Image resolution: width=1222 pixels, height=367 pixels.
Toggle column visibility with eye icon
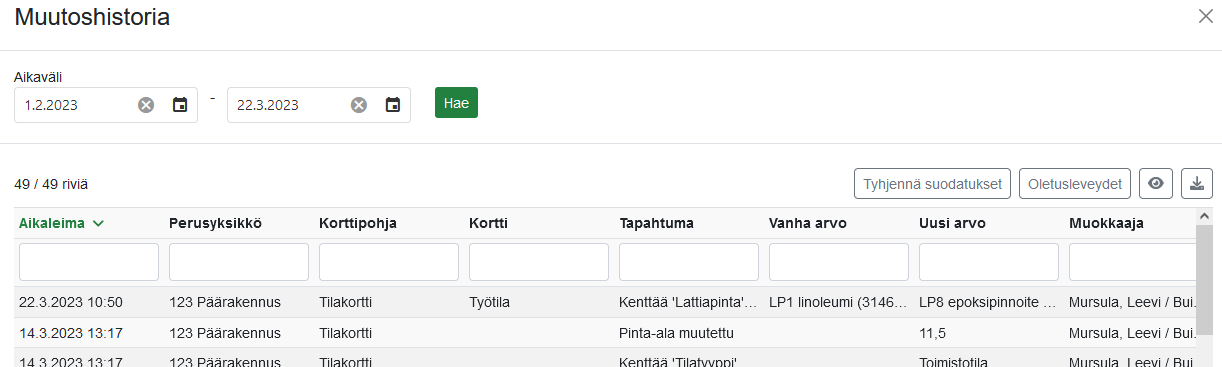(x=1156, y=183)
